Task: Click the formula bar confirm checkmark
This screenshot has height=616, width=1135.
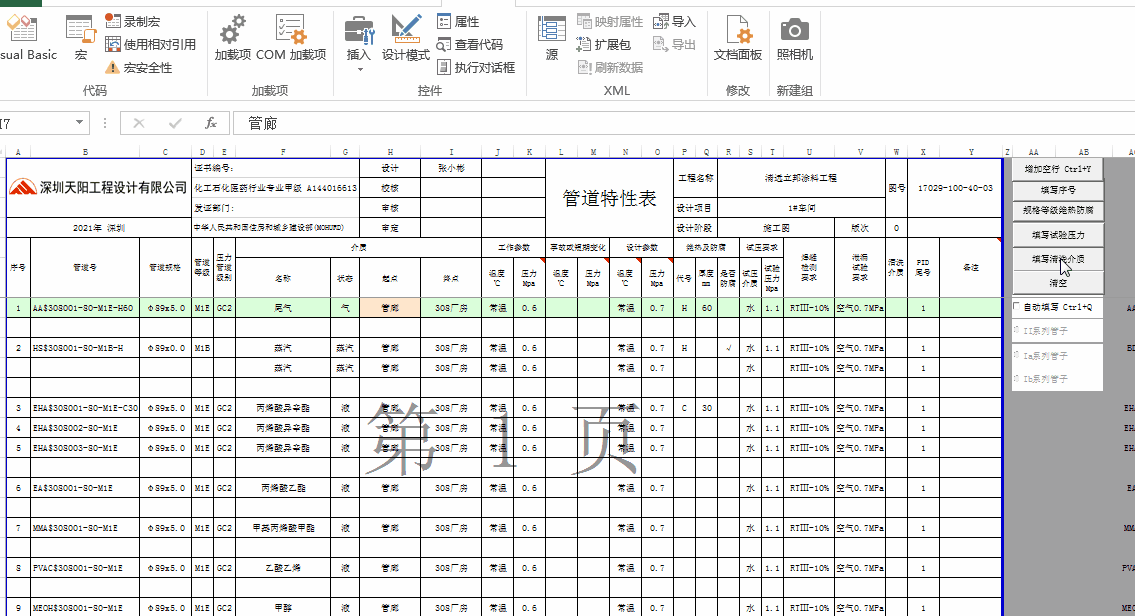Action: tap(174, 123)
